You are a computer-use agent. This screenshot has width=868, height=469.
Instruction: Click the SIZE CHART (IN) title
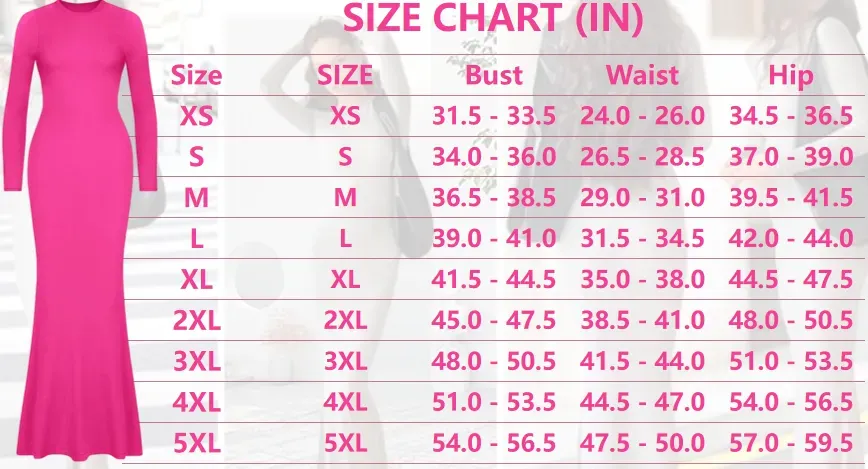pyautogui.click(x=493, y=18)
